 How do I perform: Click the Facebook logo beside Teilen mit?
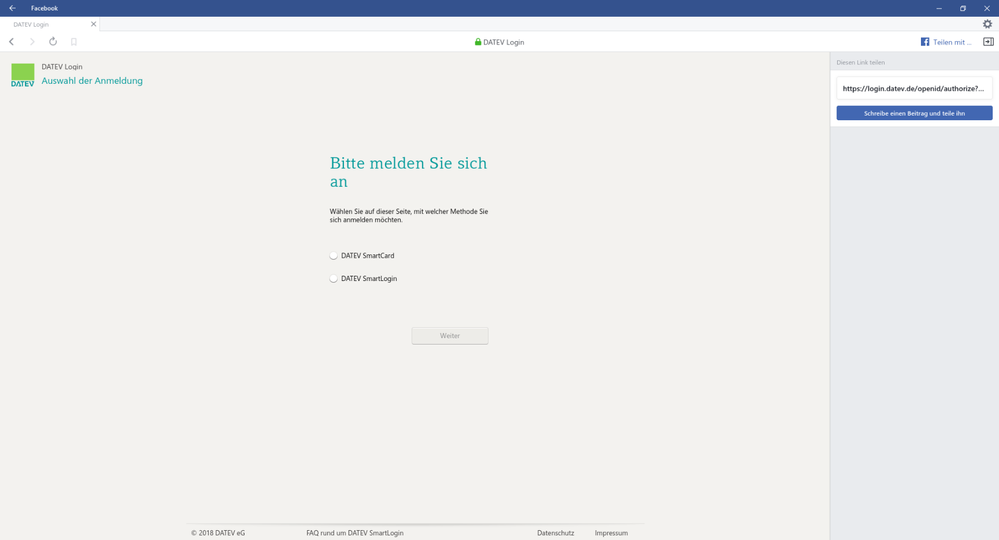[x=925, y=42]
